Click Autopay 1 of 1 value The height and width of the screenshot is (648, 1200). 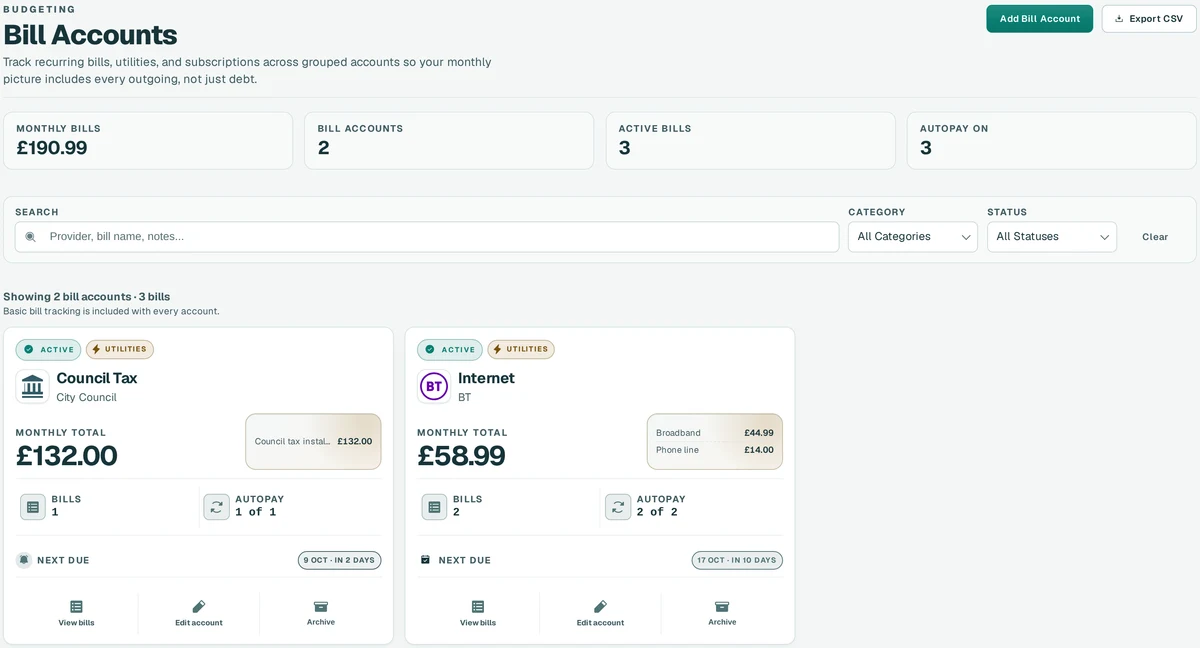pos(255,512)
